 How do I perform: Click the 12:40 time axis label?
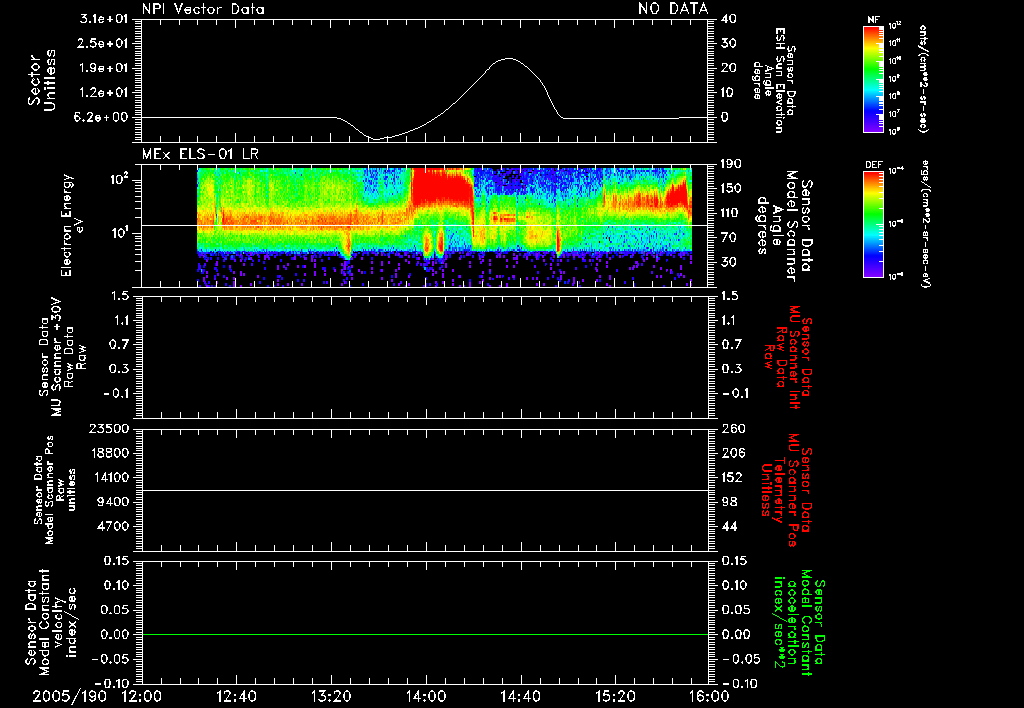236,698
